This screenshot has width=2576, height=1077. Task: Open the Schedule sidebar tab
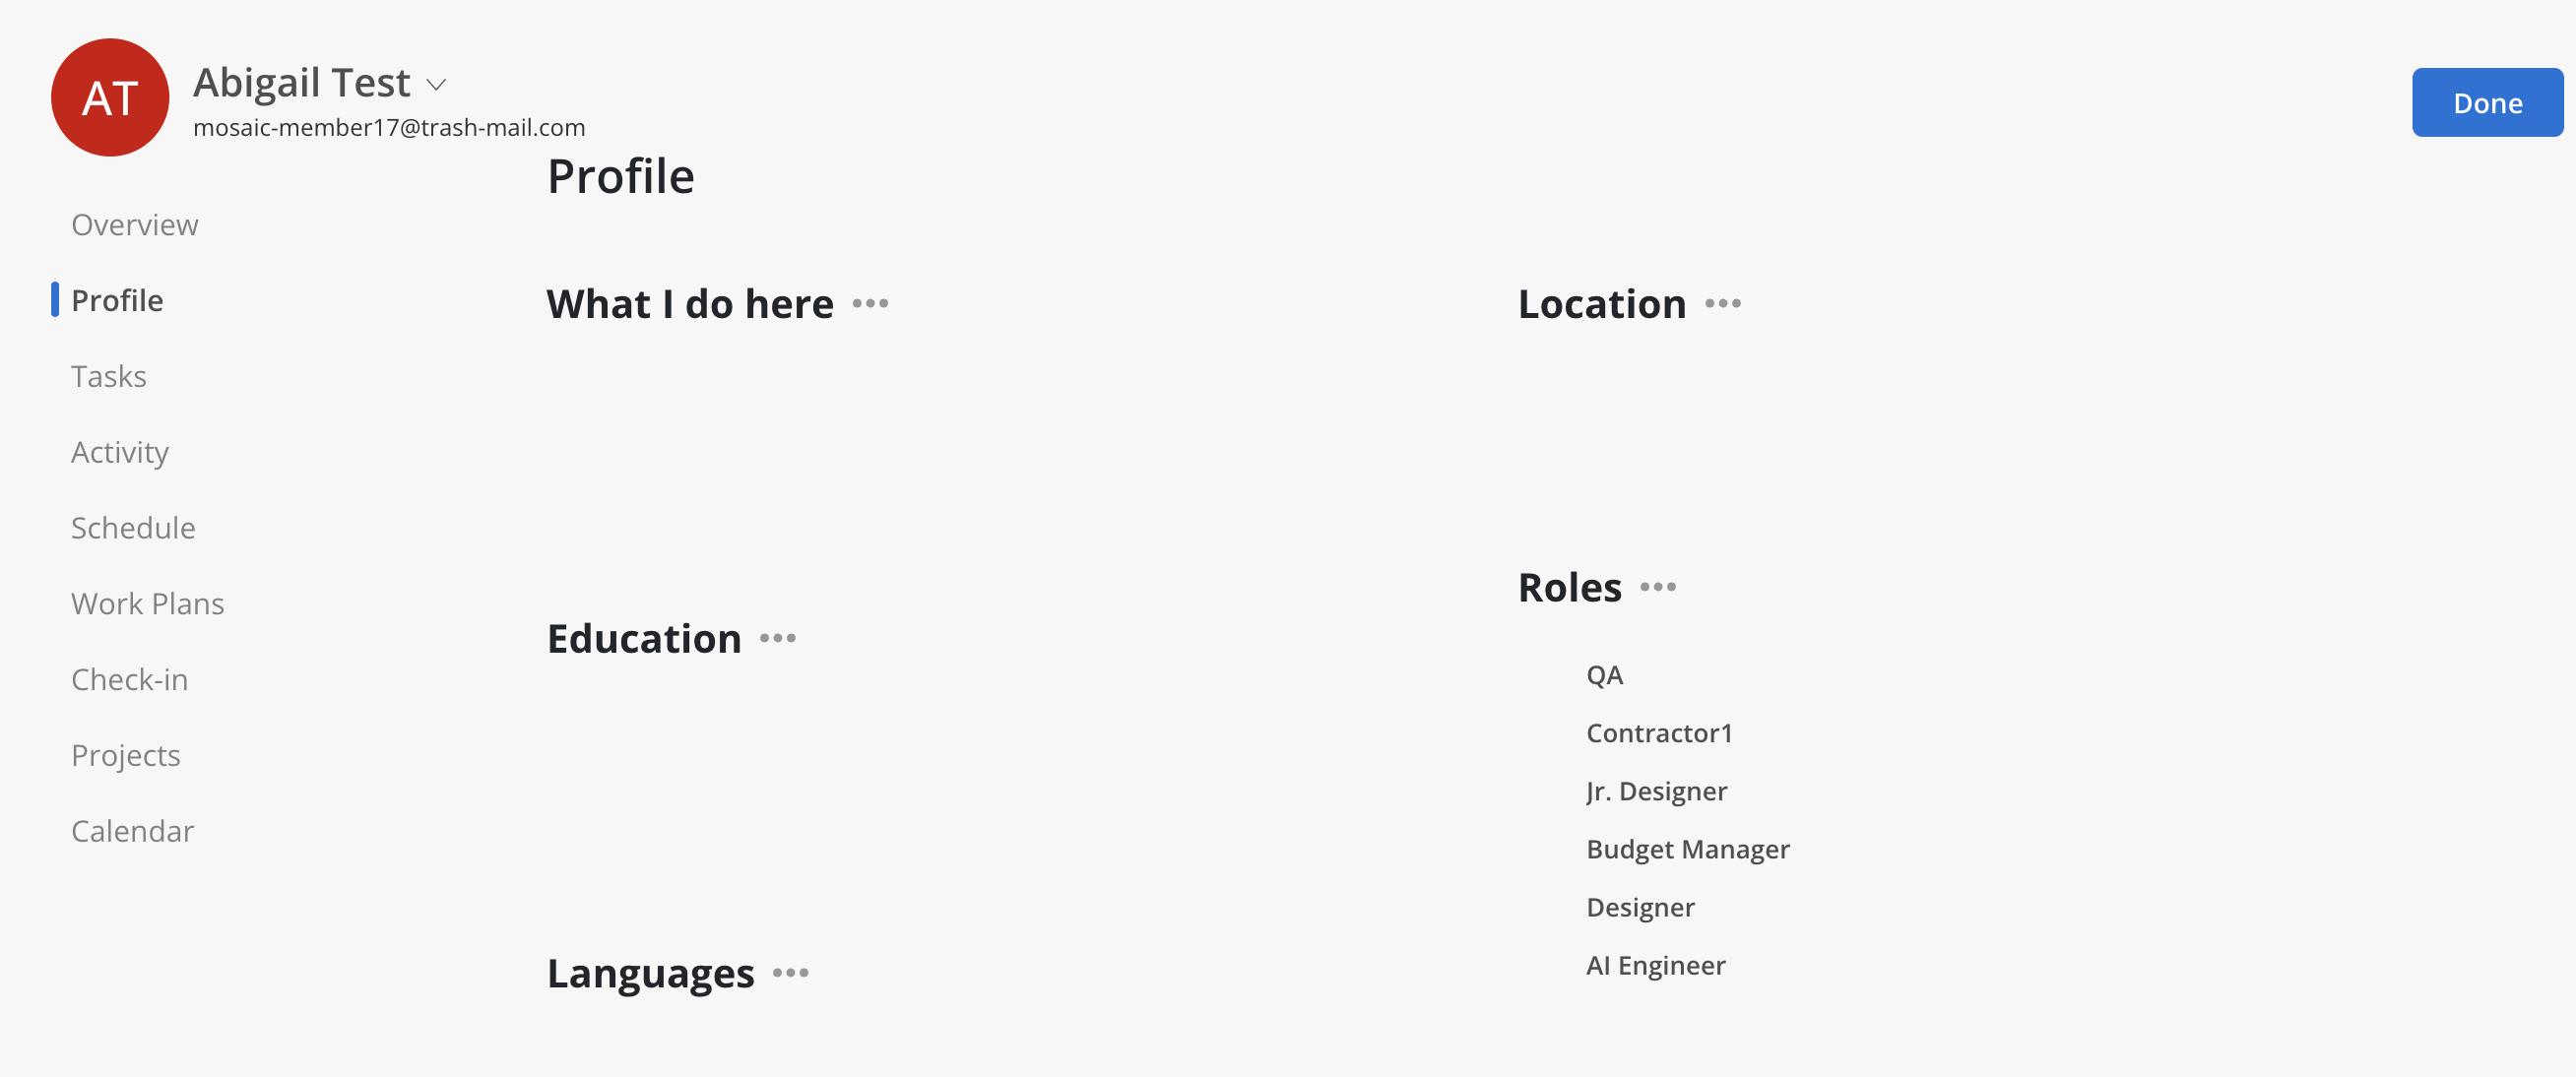click(x=133, y=528)
